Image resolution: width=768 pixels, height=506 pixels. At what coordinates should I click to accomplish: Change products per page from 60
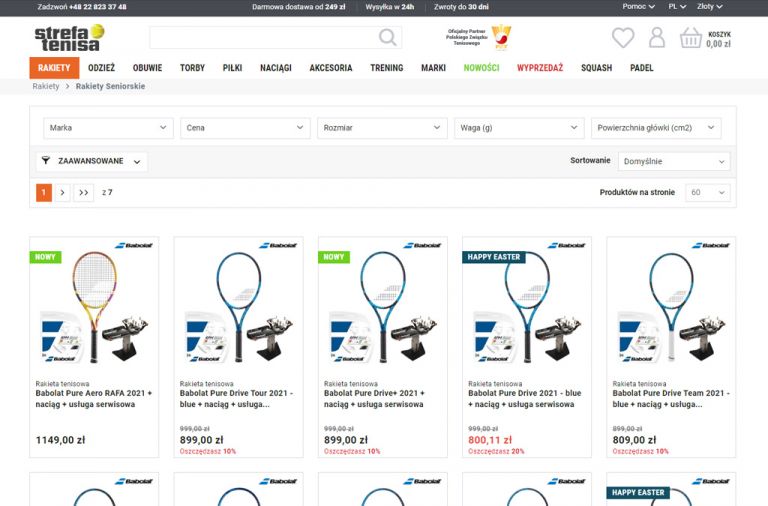pos(707,192)
